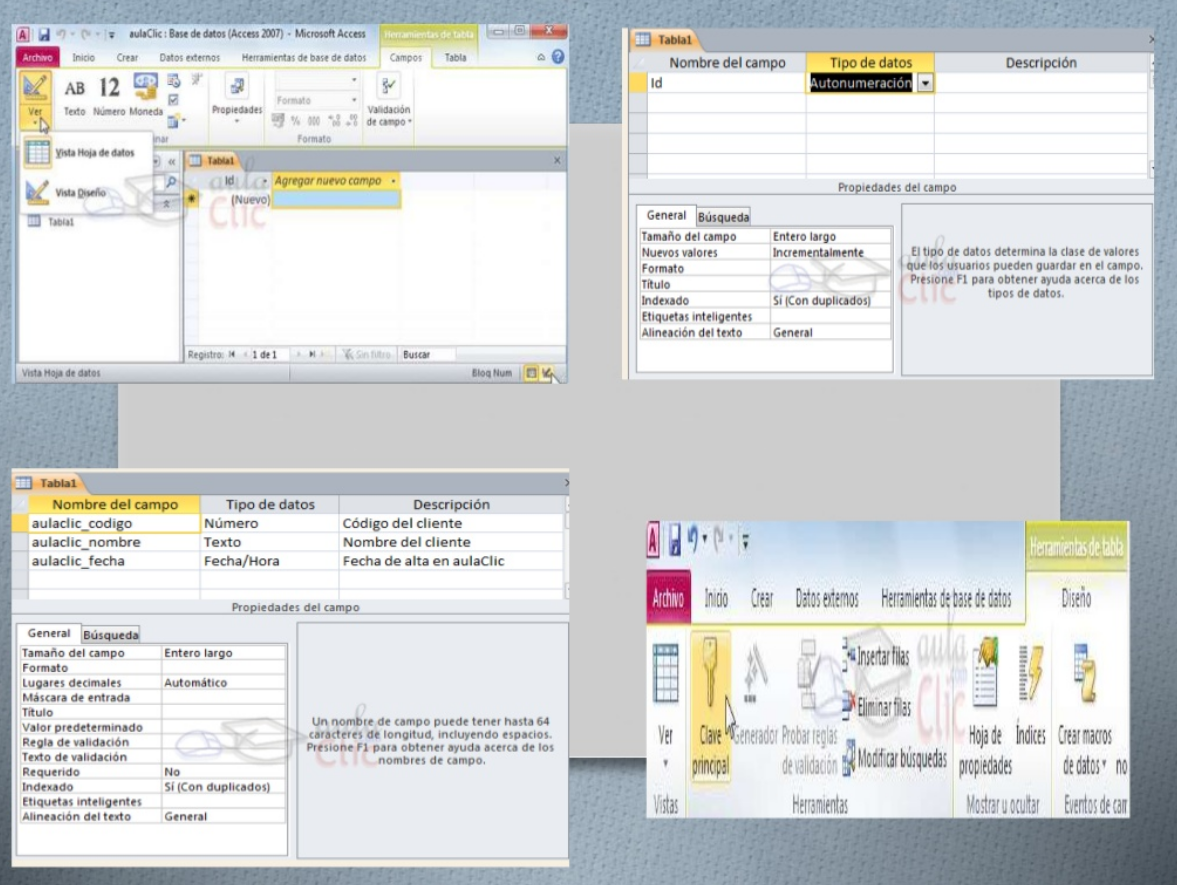Choose Insertar filas in Herramientas group
Viewport: 1177px width, 885px height.
876,656
